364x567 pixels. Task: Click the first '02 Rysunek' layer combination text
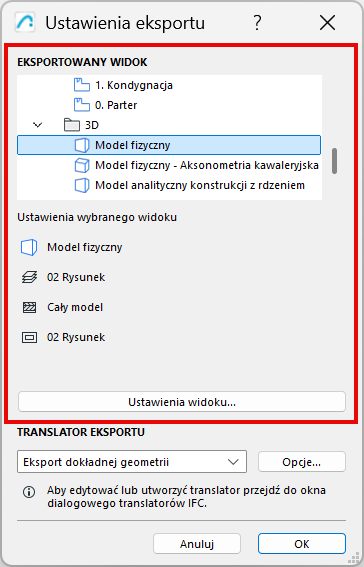tap(76, 277)
